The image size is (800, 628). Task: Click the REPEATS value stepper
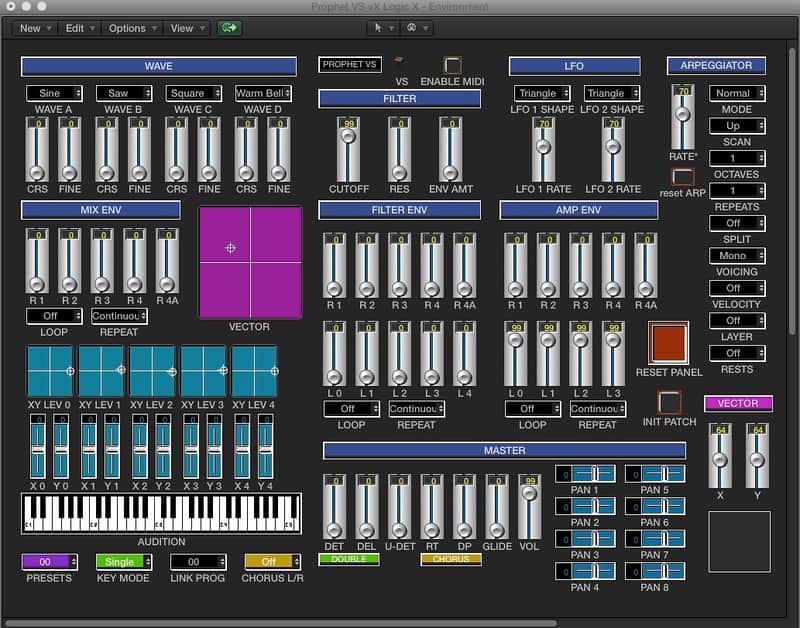click(x=737, y=191)
